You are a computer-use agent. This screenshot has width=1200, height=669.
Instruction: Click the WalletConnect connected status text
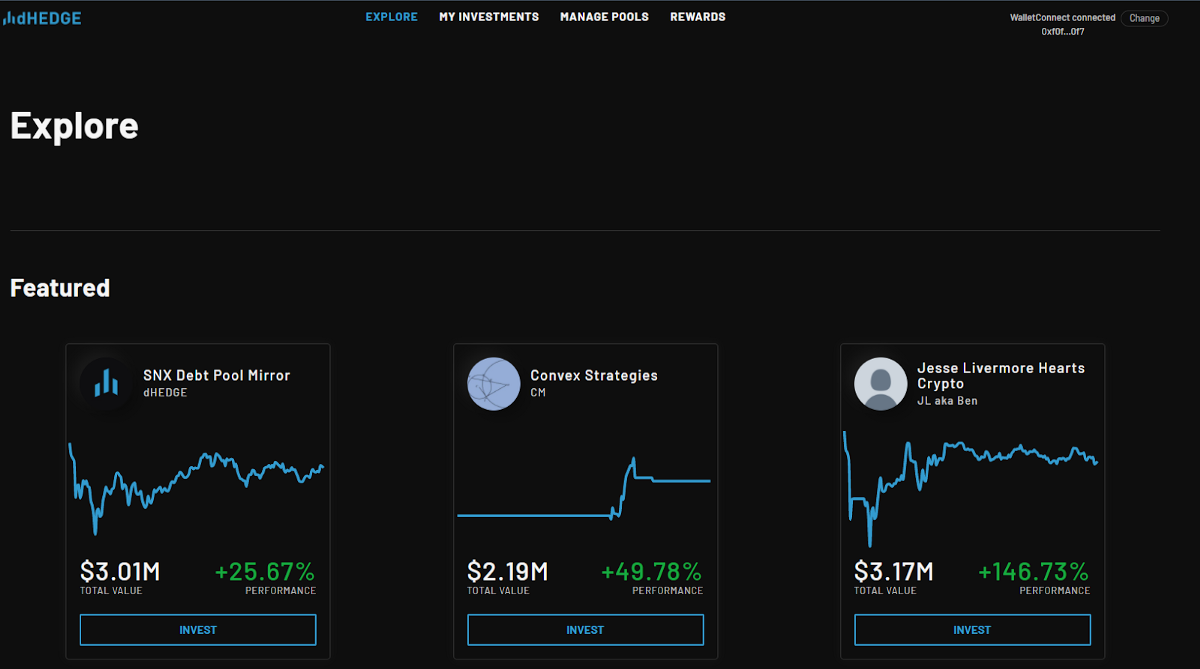[x=1063, y=18]
